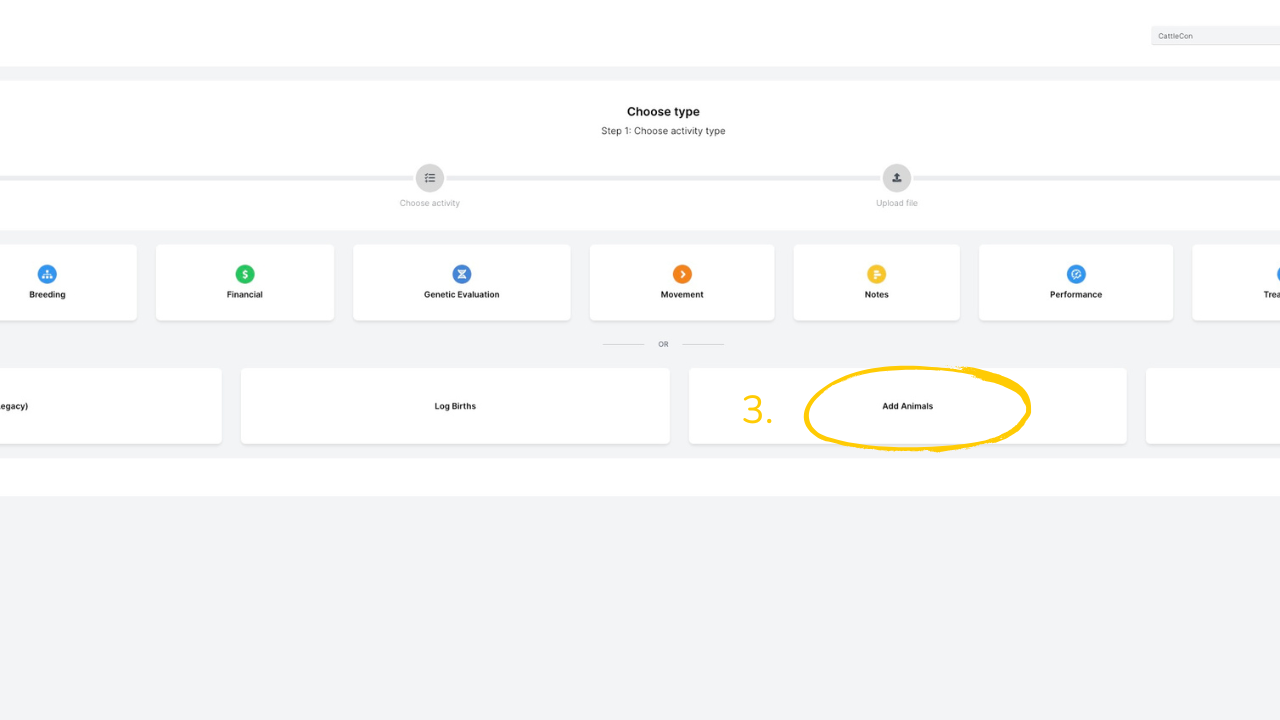Click the green dollar Financial icon
The height and width of the screenshot is (720, 1280).
[x=245, y=274]
